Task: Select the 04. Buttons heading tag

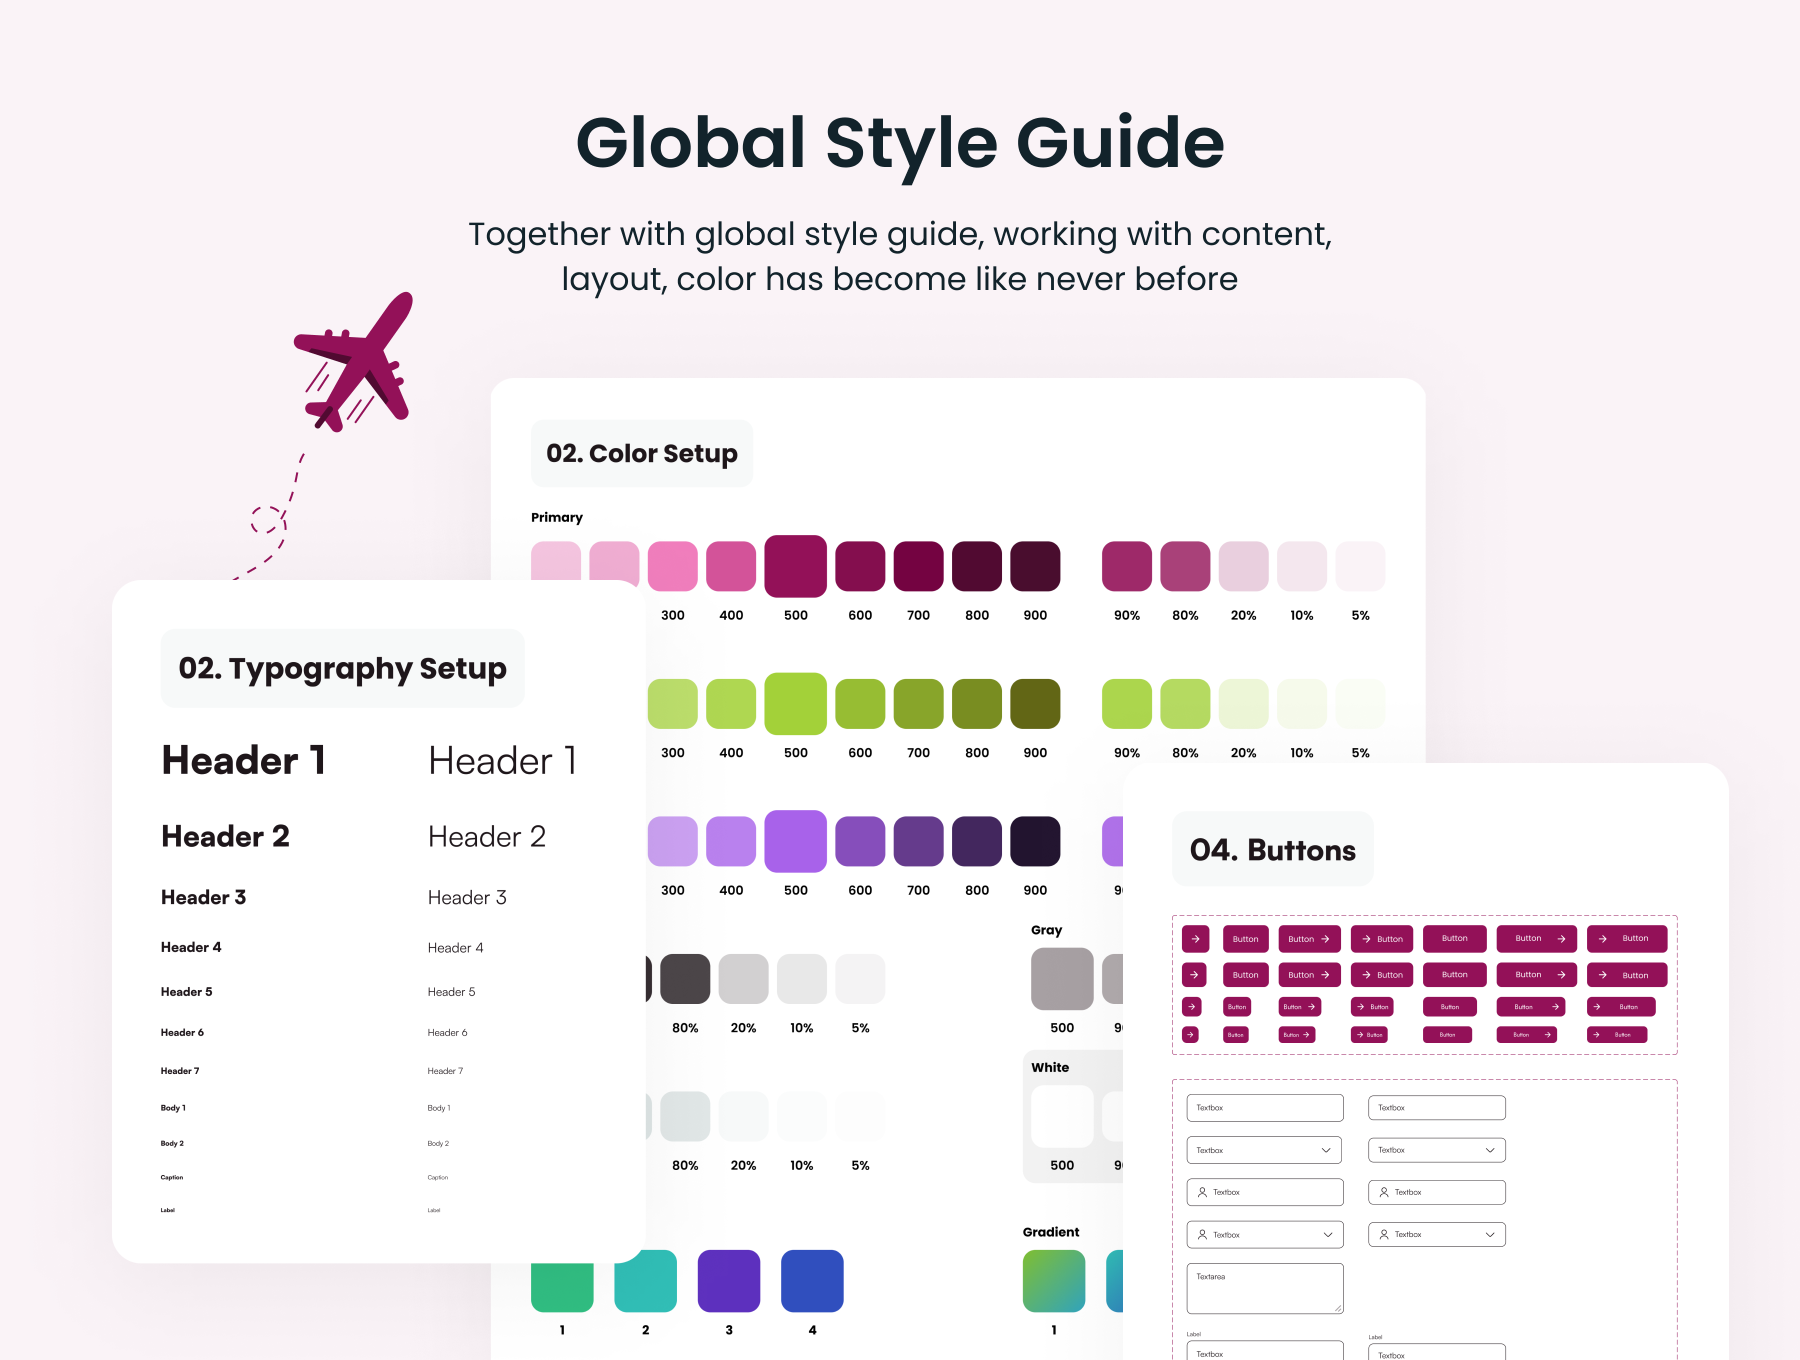Action: click(x=1272, y=850)
